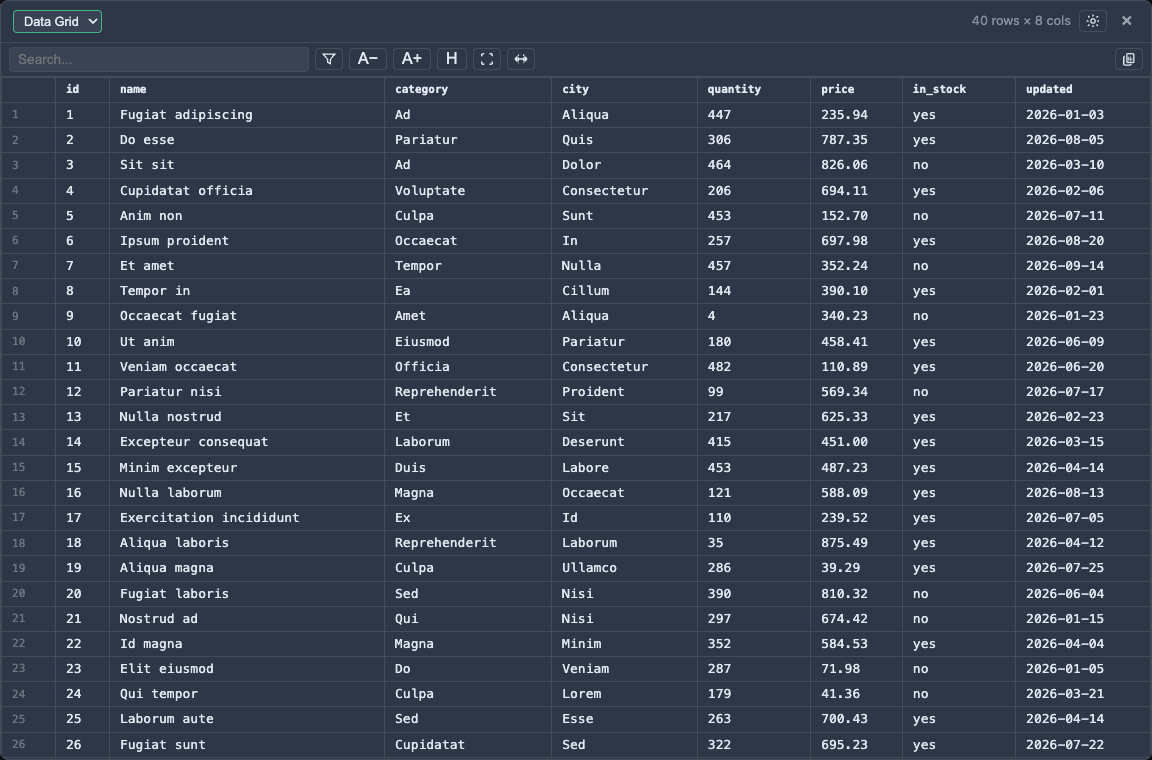Click the 'Veniam' city cell

coord(624,668)
